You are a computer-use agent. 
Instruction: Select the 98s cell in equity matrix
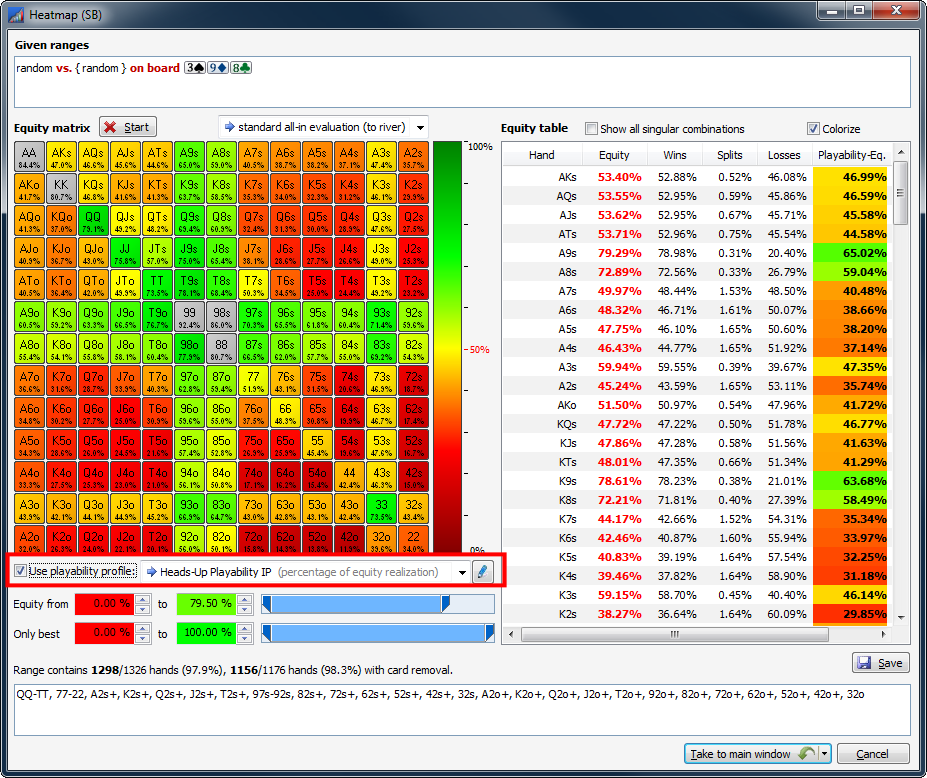[221, 317]
